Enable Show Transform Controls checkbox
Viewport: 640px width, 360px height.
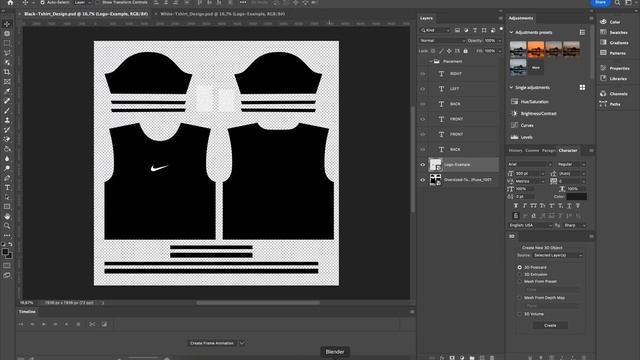pyautogui.click(x=97, y=2)
